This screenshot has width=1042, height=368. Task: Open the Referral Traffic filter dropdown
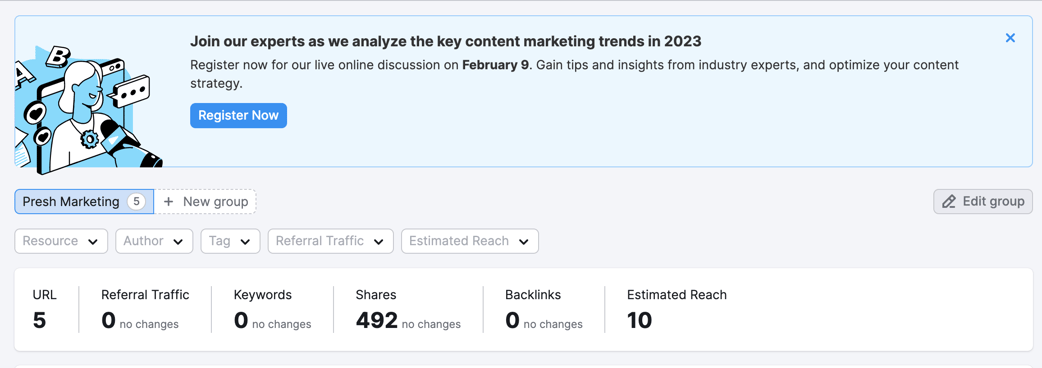[330, 241]
